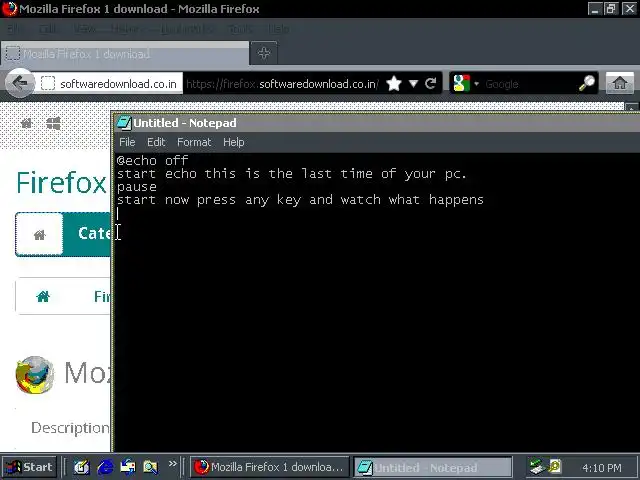640x480 pixels.
Task: Click the teal breadcrumb home icon
Action: (x=43, y=296)
